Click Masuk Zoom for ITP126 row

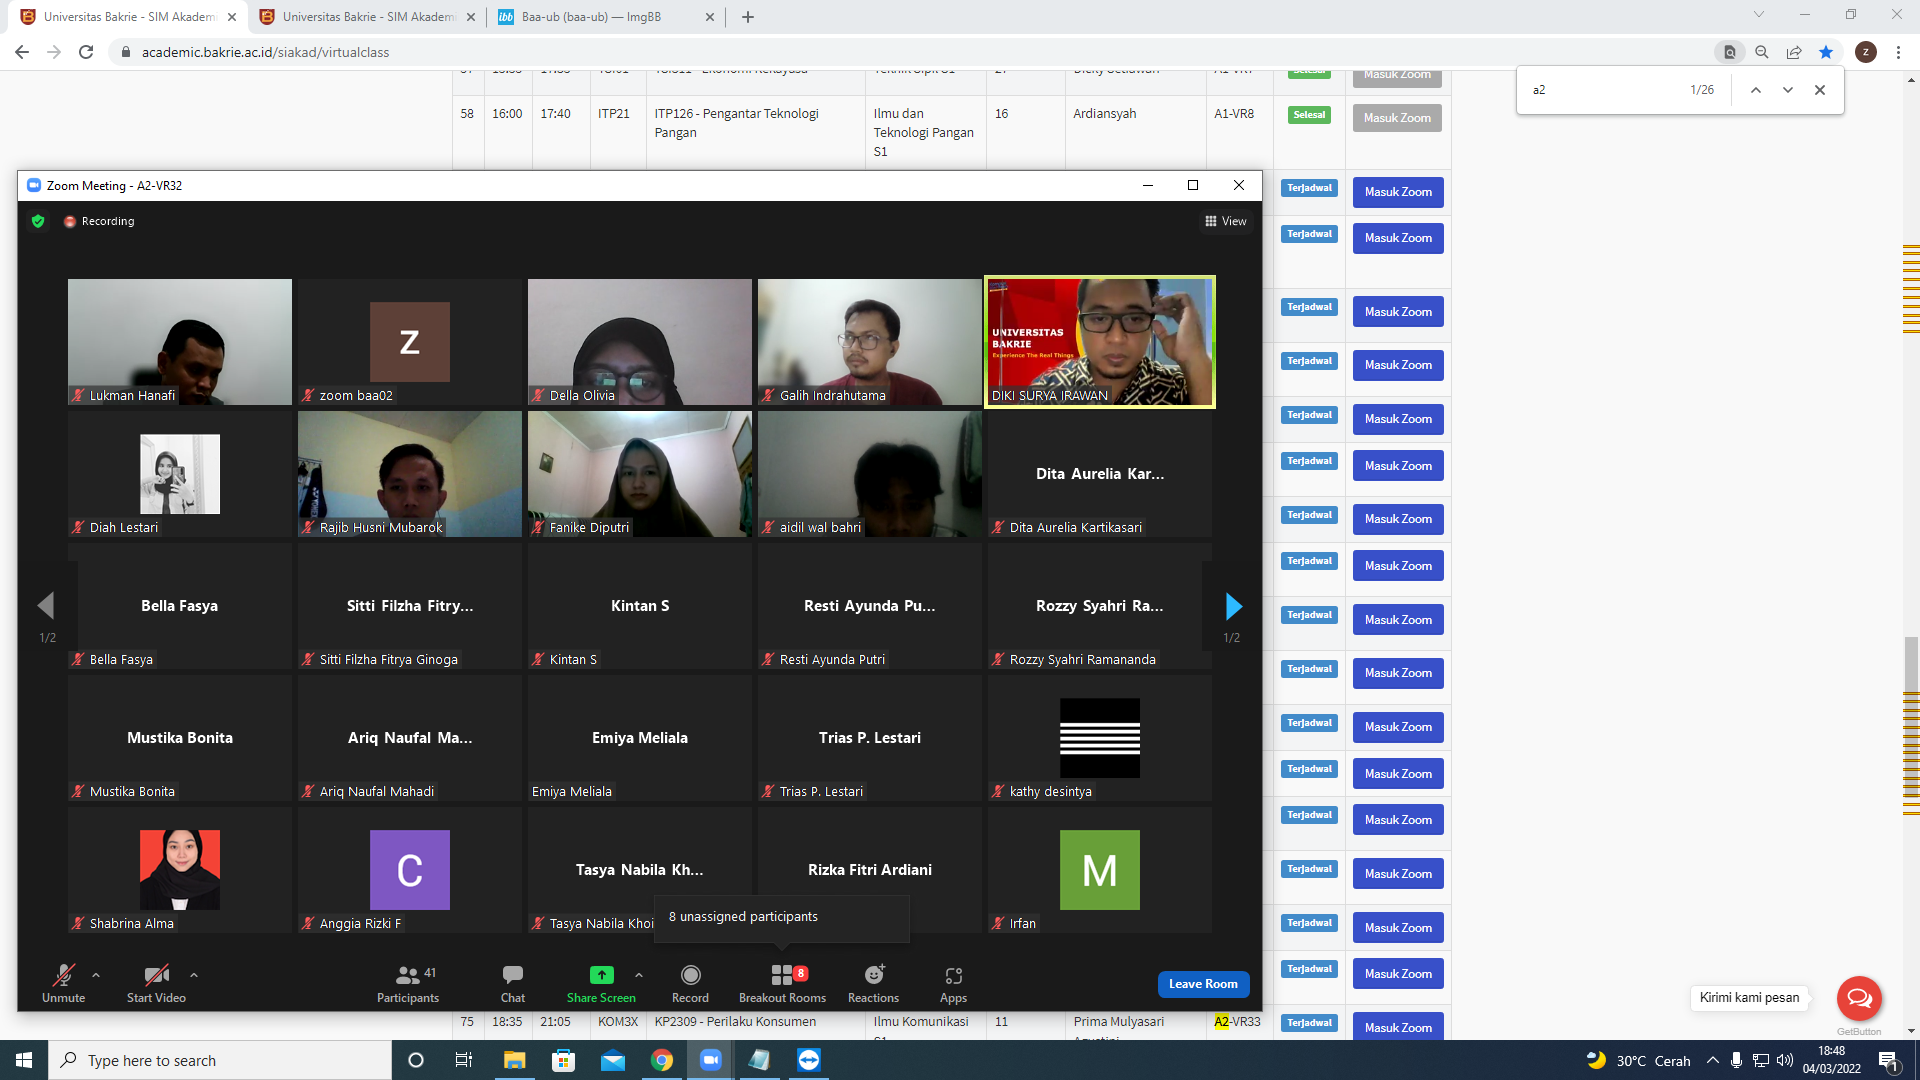1397,118
